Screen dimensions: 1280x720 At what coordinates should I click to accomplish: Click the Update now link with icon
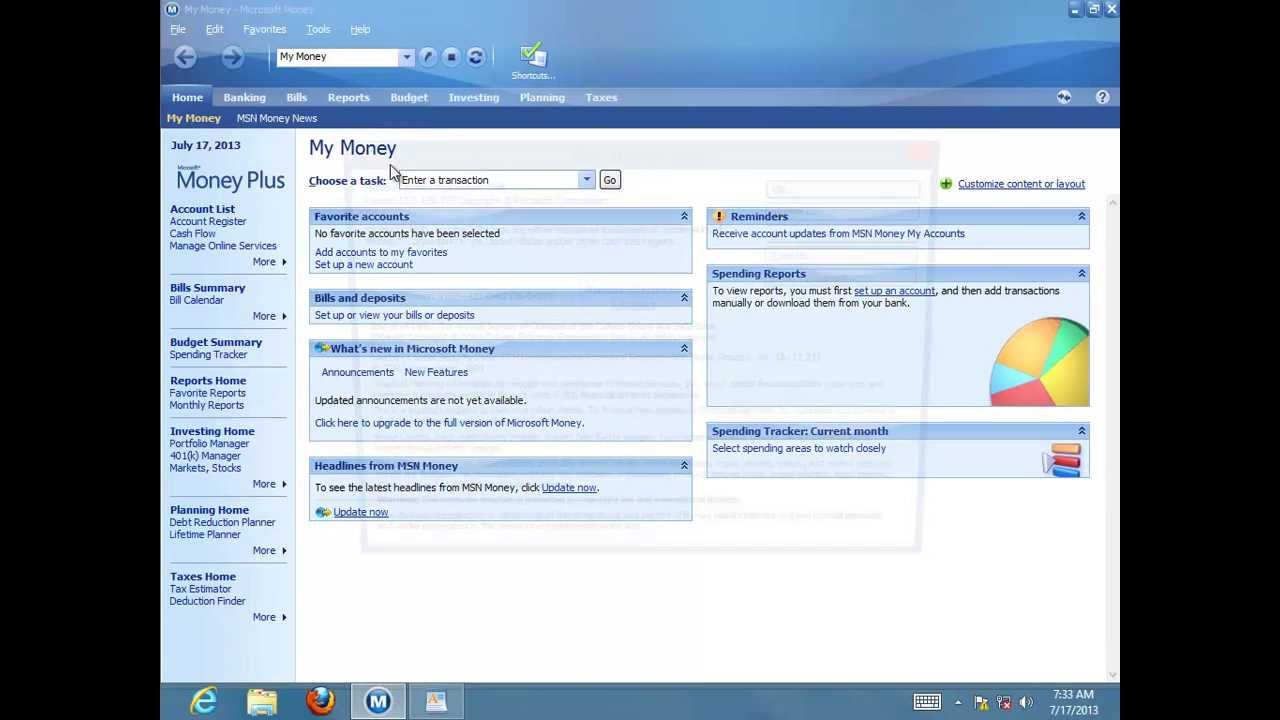pos(361,512)
